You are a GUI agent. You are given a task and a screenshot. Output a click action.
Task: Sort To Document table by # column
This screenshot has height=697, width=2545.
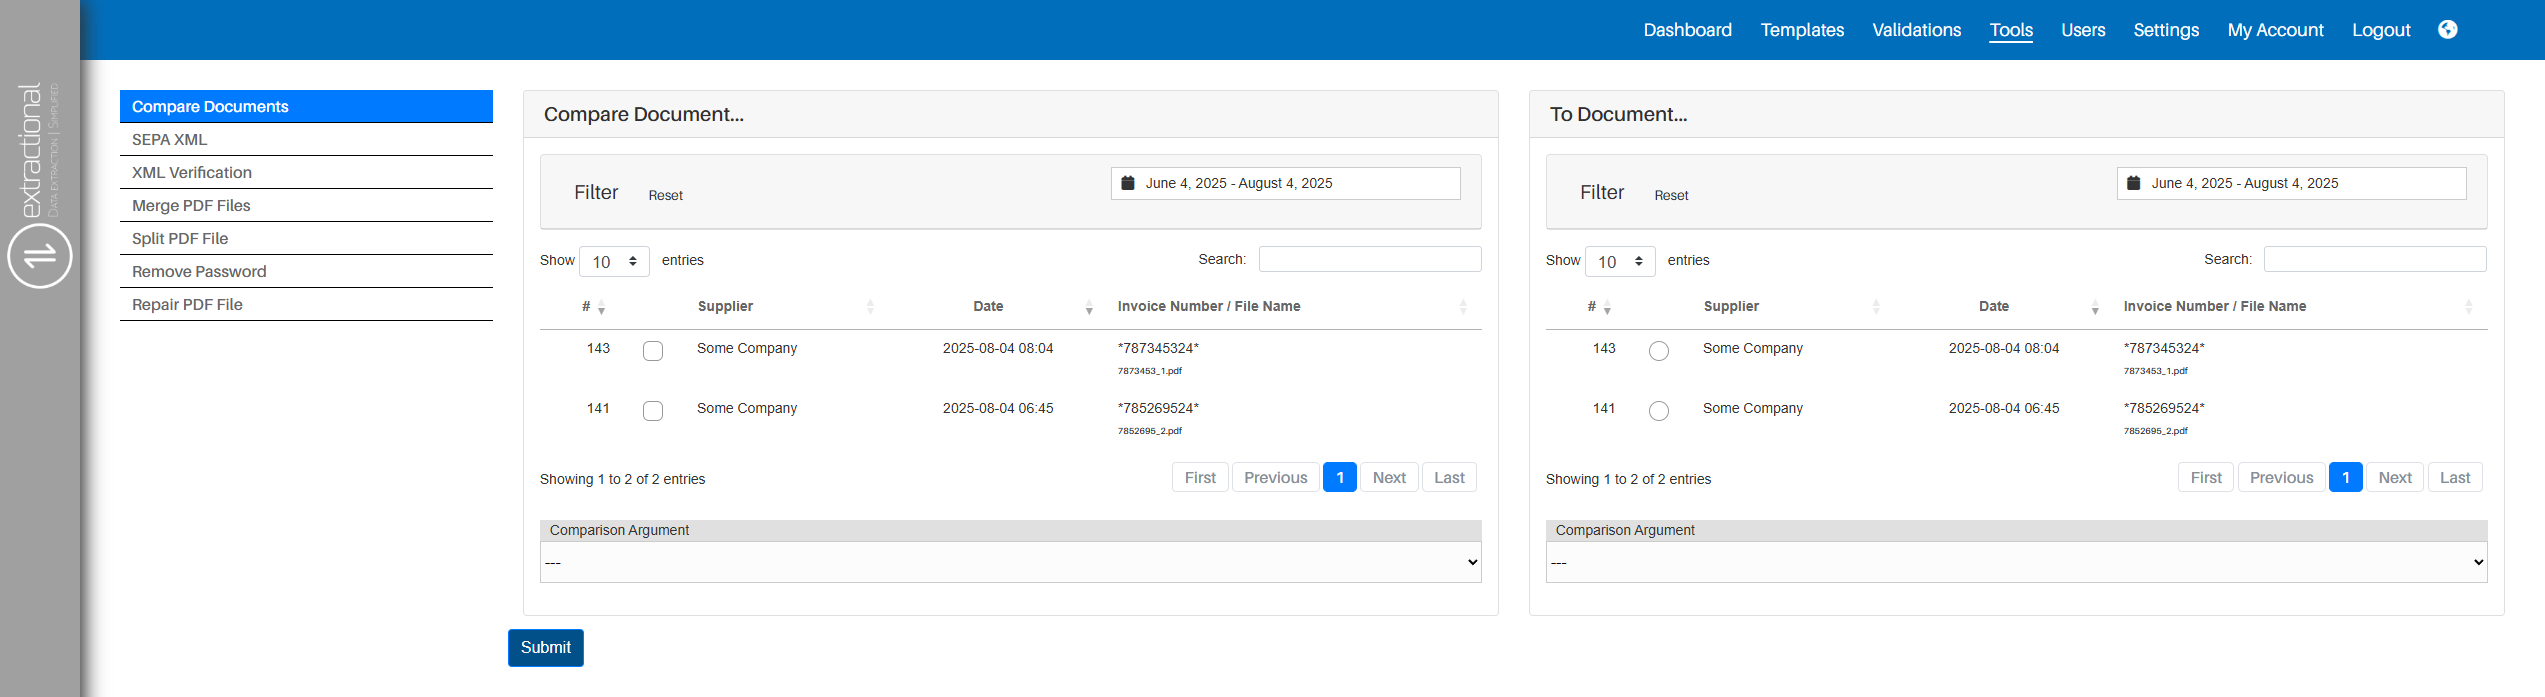[1598, 307]
